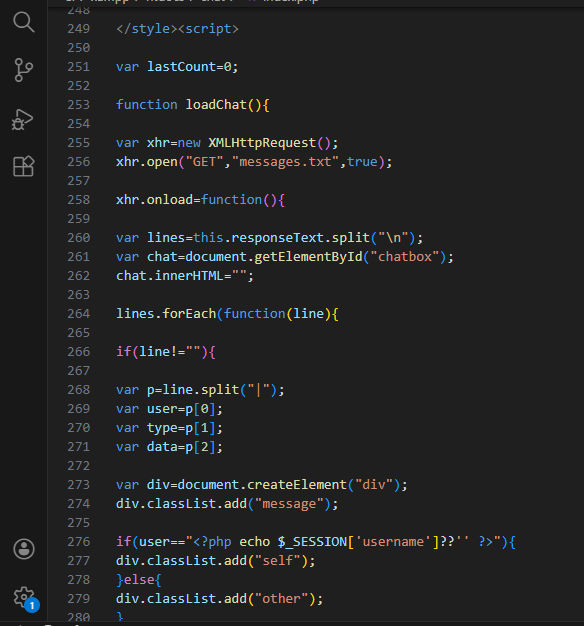Click forEach on line 264
Viewport: 584px width, 626px height.
coord(189,314)
